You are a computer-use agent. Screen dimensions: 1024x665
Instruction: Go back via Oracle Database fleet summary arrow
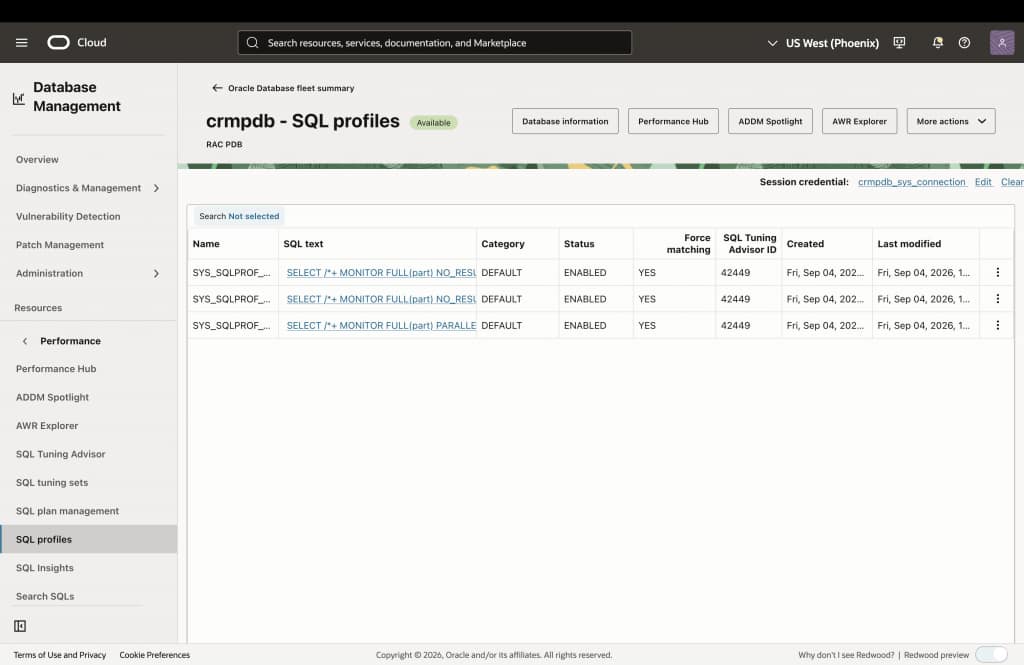pyautogui.click(x=217, y=88)
